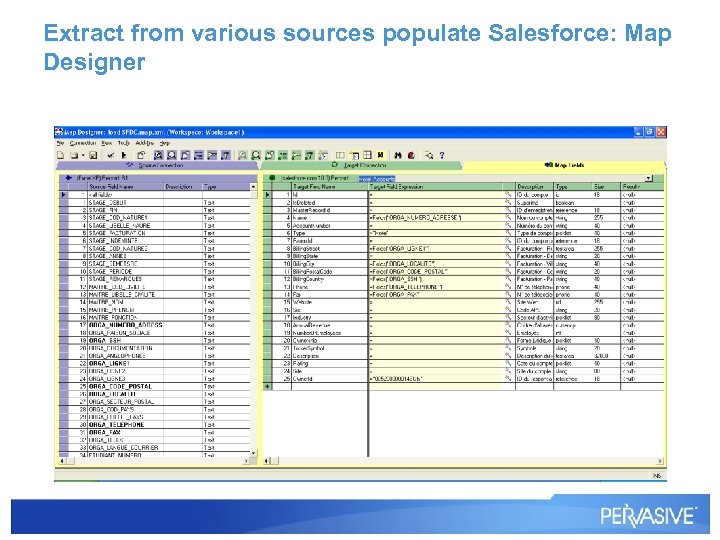Open the Help menu
720x540 pixels.
tap(164, 143)
